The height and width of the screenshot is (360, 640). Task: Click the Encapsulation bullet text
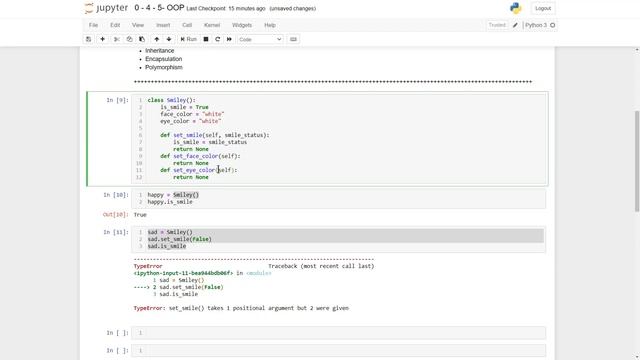click(x=164, y=59)
